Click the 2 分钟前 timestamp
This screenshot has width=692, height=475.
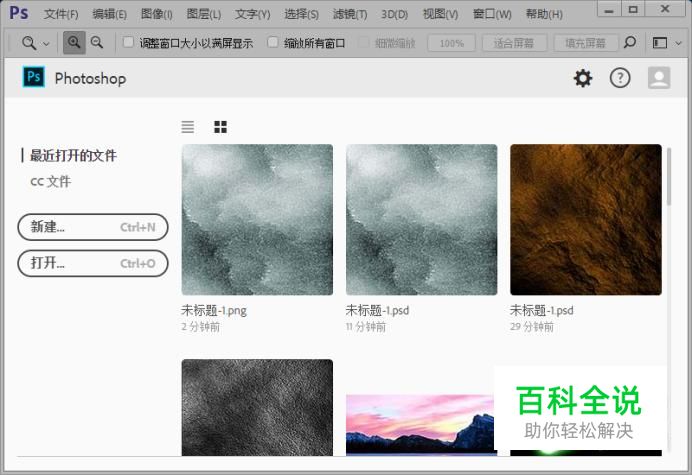(200, 327)
